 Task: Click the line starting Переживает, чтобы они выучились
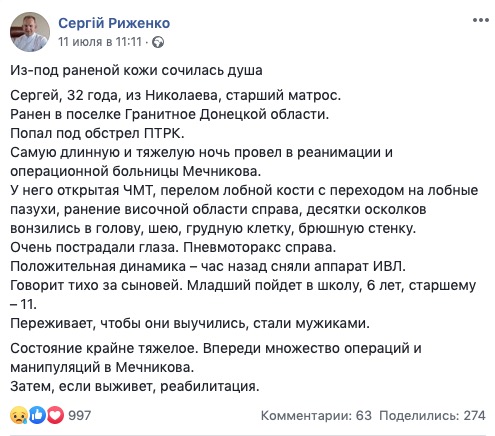pyautogui.click(x=190, y=324)
